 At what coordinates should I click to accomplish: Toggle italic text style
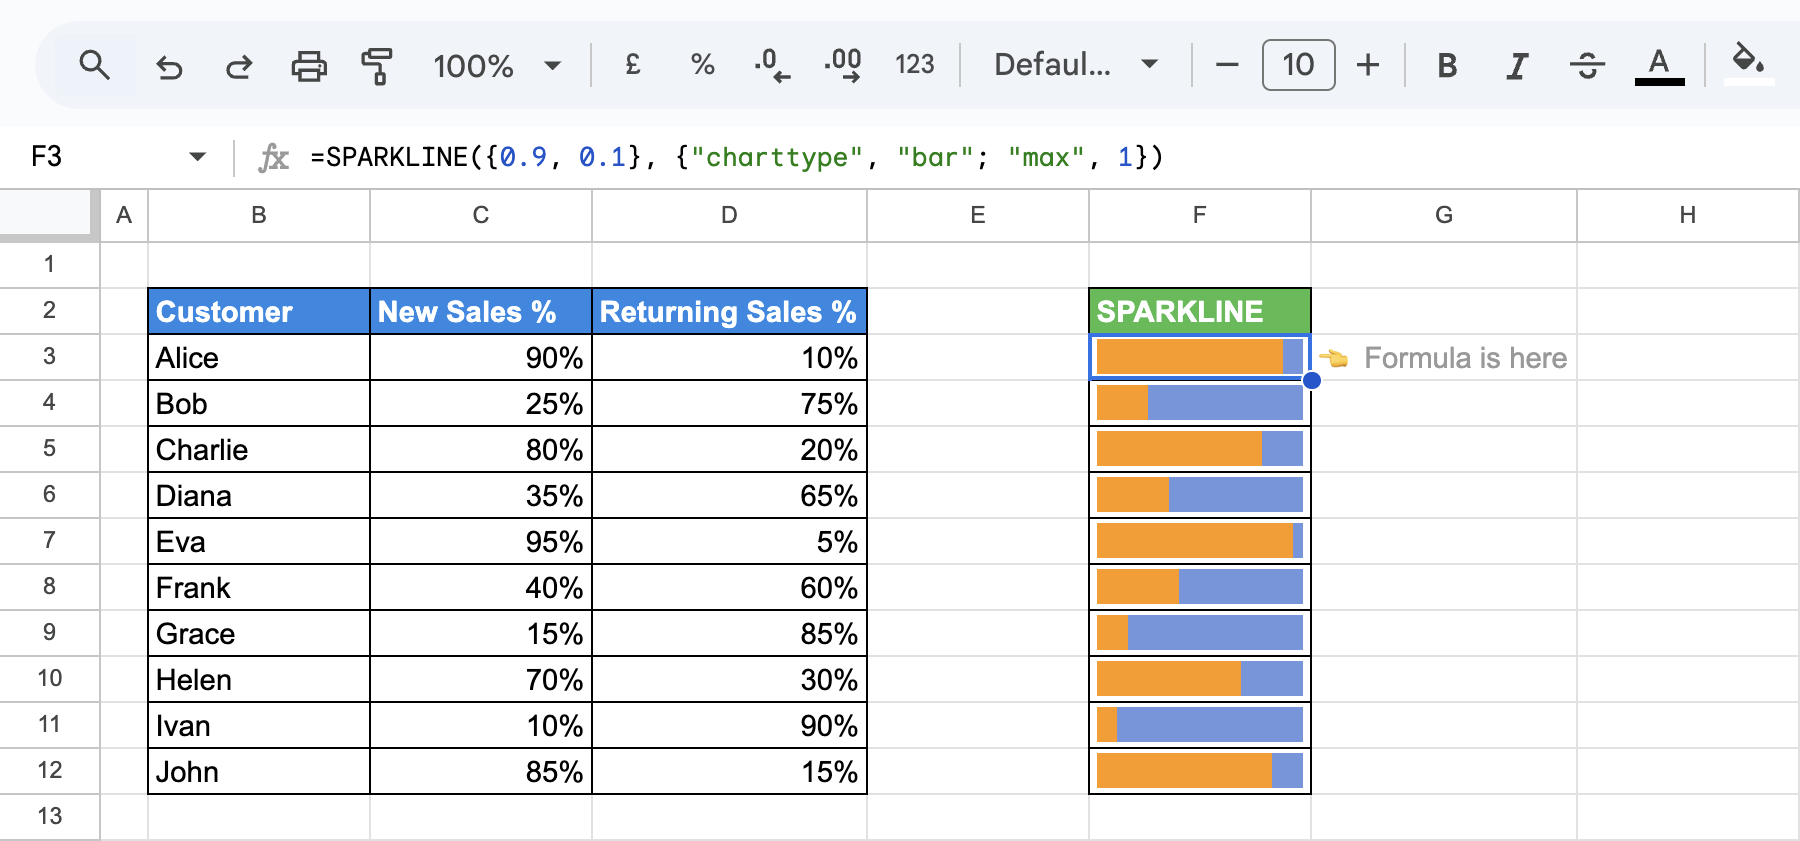tap(1516, 66)
